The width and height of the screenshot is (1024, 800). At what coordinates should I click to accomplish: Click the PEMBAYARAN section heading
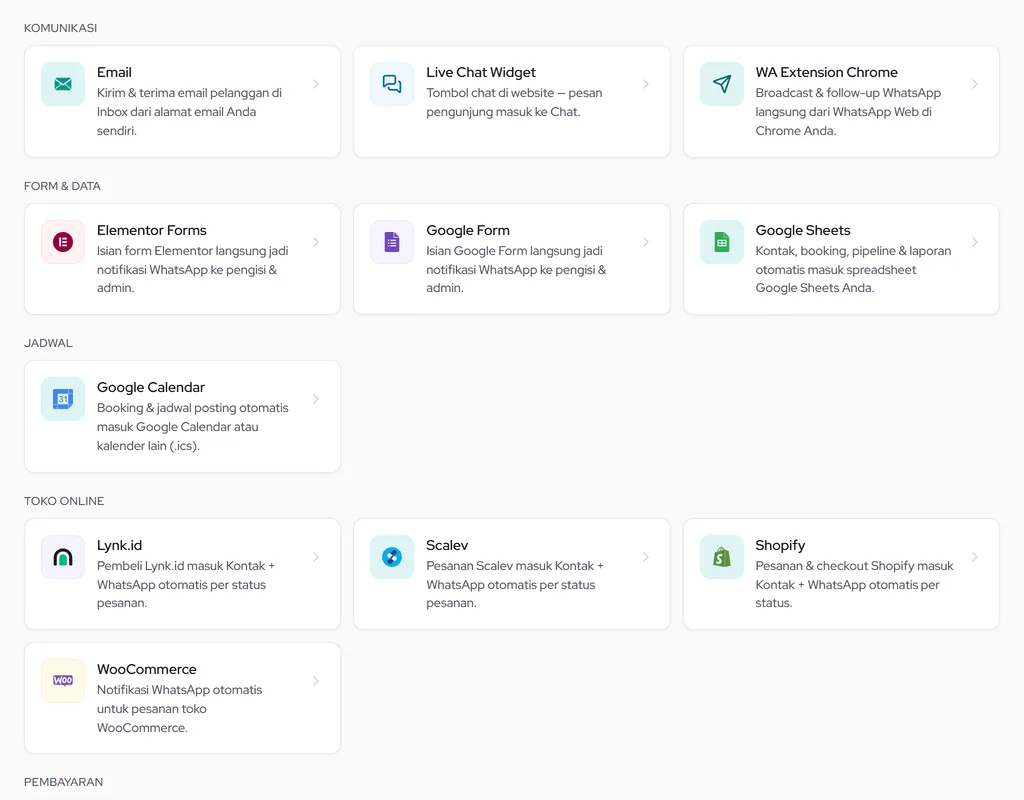[63, 782]
